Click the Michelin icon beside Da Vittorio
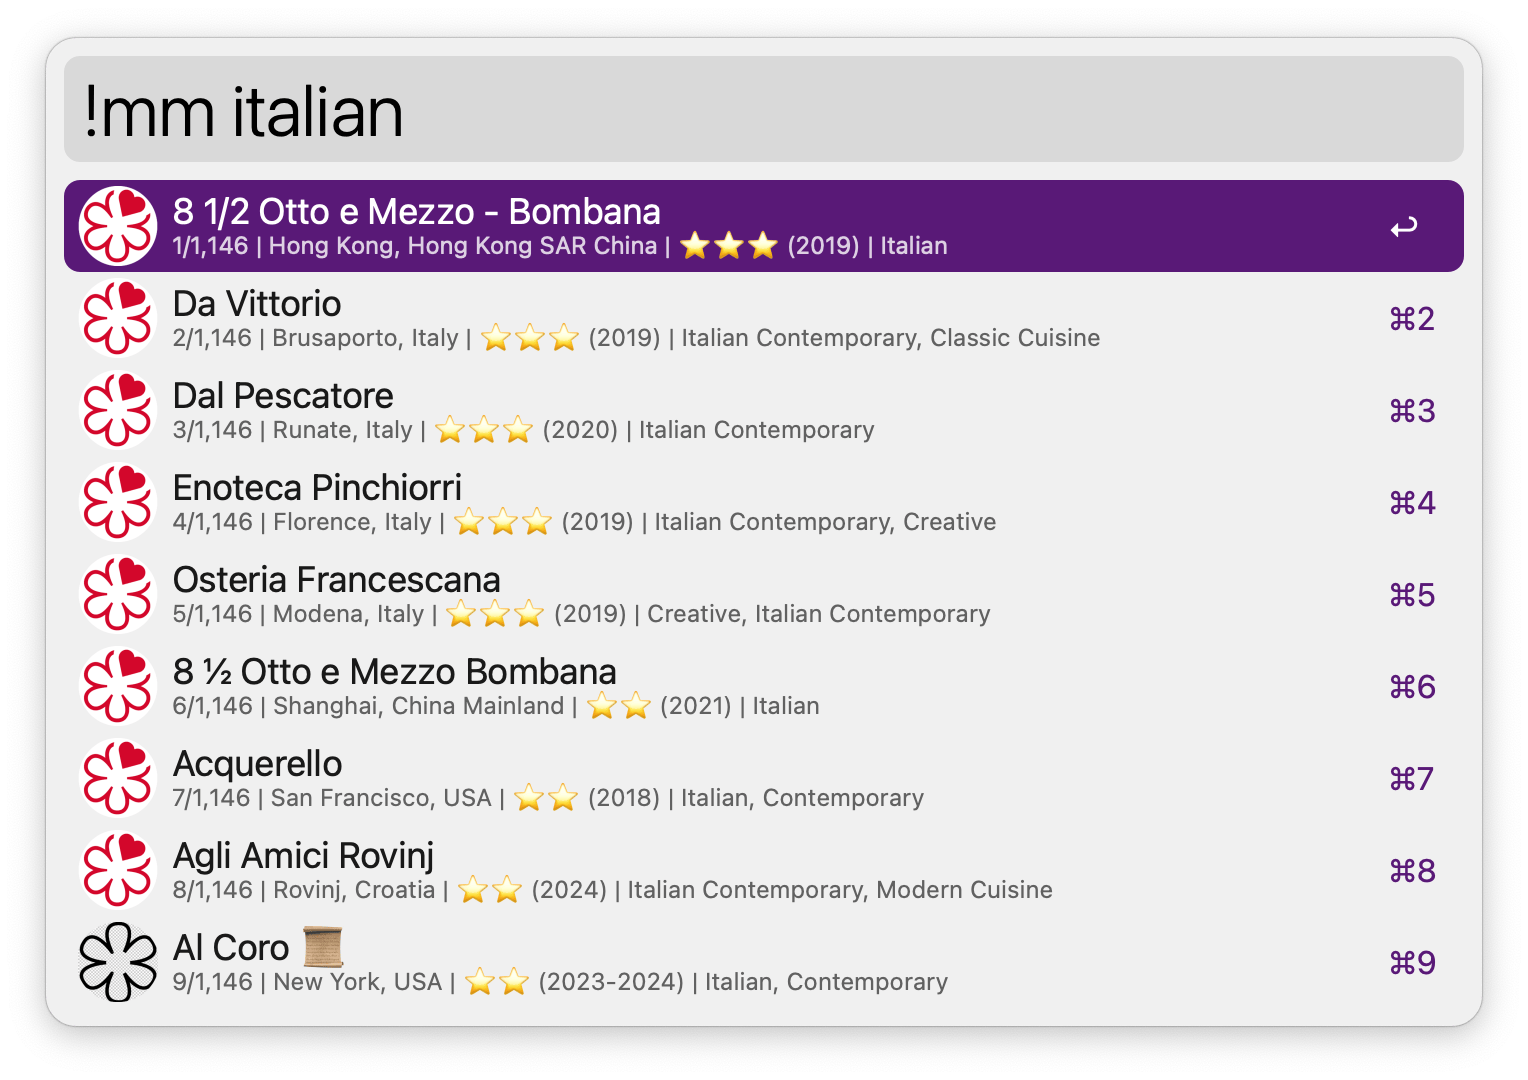The height and width of the screenshot is (1080, 1528). coord(118,318)
